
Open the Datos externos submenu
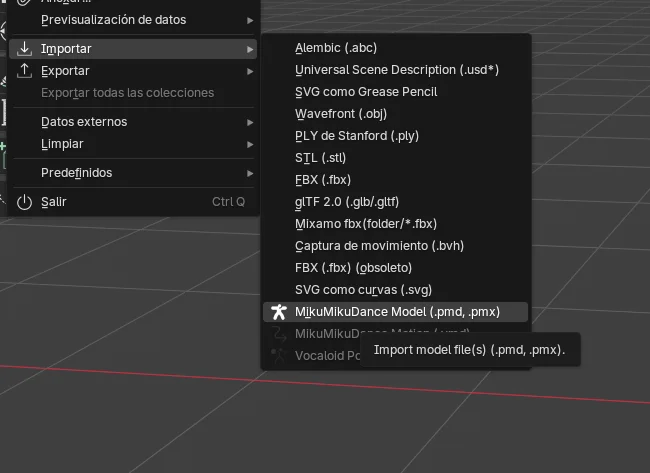133,122
